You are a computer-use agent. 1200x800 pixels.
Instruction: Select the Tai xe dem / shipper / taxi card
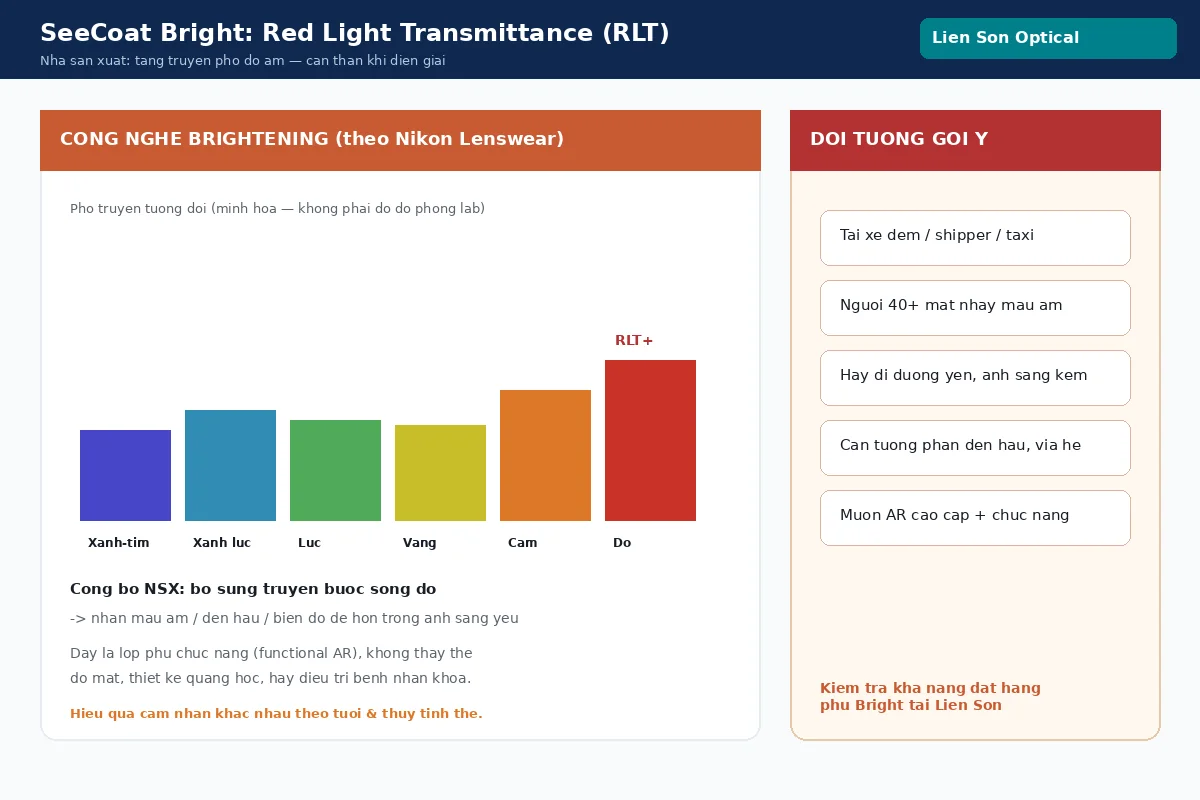(975, 238)
